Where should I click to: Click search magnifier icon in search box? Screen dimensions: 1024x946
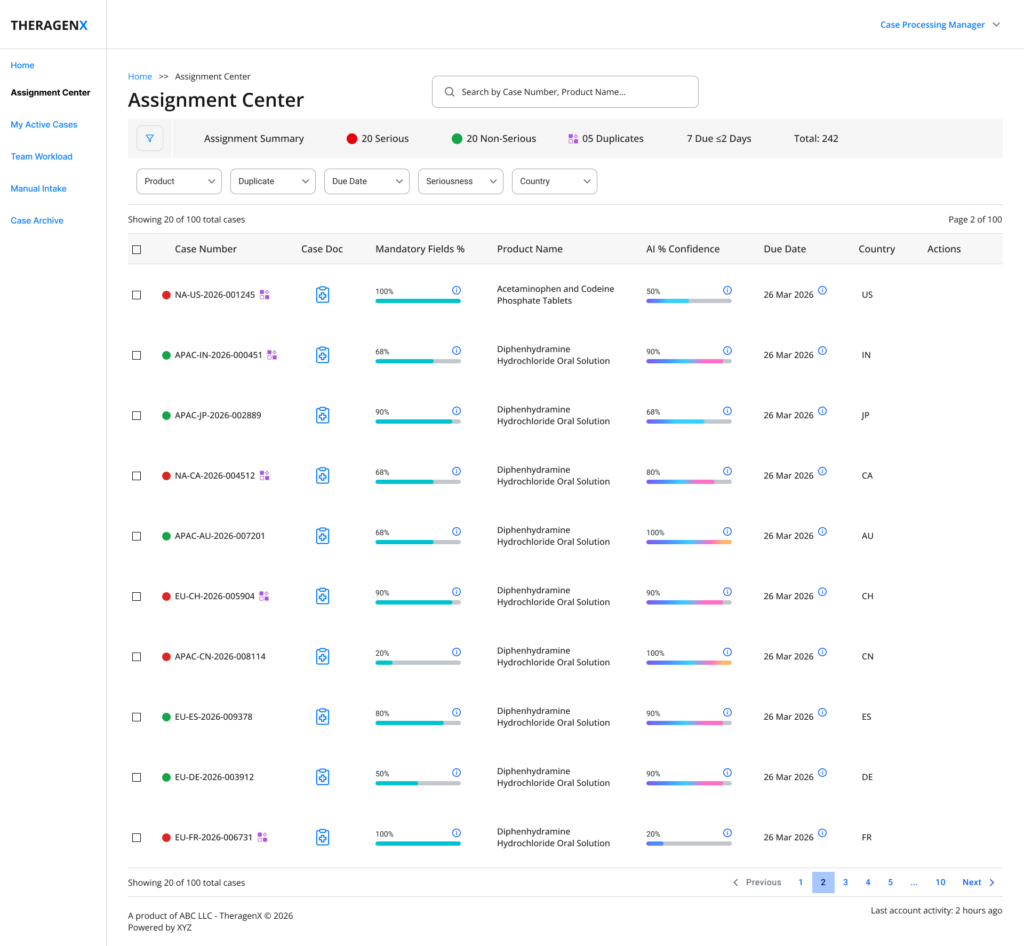click(x=449, y=92)
